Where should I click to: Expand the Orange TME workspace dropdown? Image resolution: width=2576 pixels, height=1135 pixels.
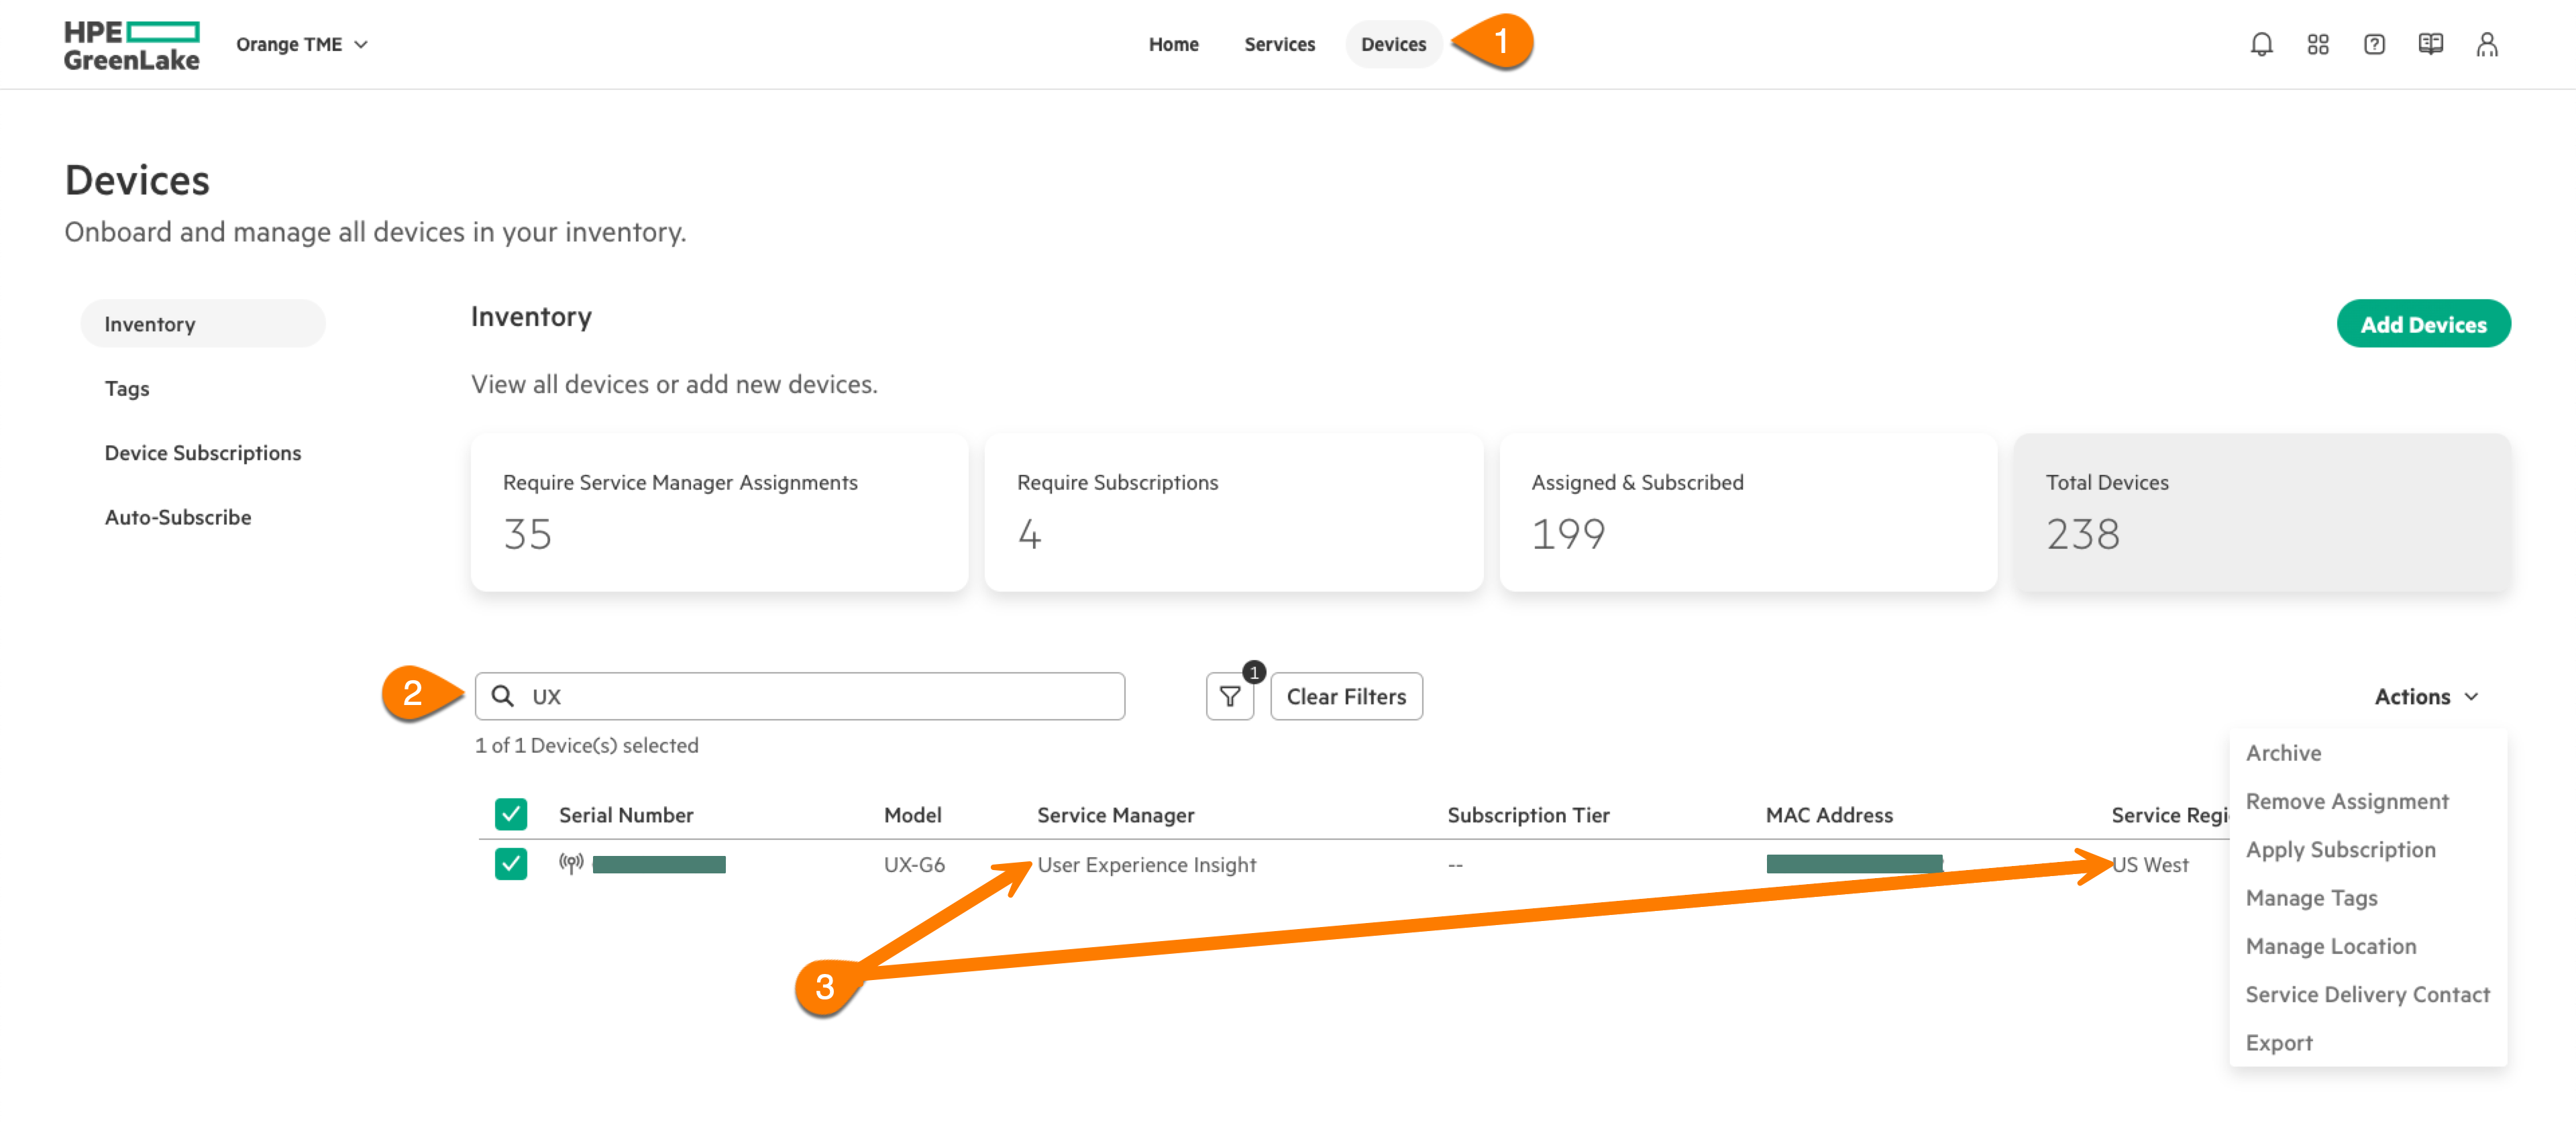click(x=302, y=44)
